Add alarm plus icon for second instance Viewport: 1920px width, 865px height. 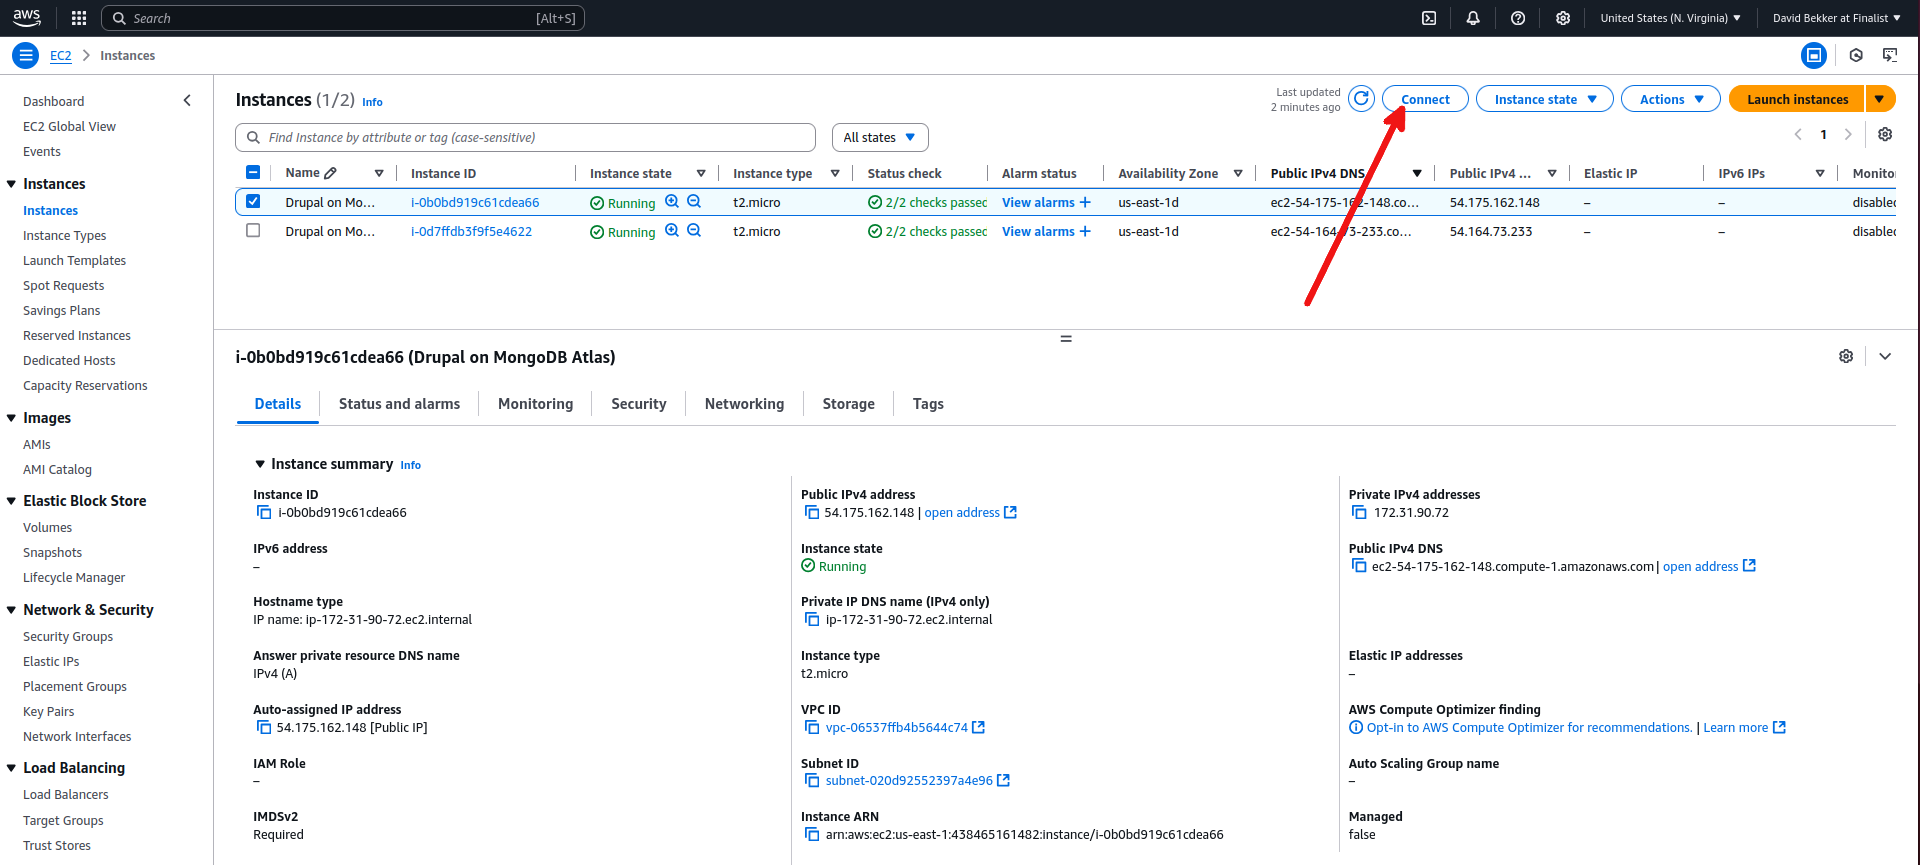click(x=1085, y=231)
